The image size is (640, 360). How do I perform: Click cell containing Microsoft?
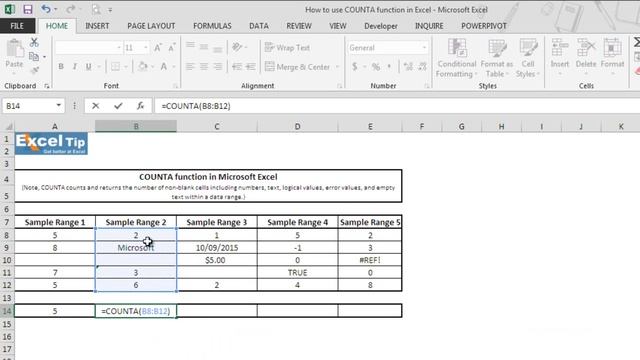point(136,248)
